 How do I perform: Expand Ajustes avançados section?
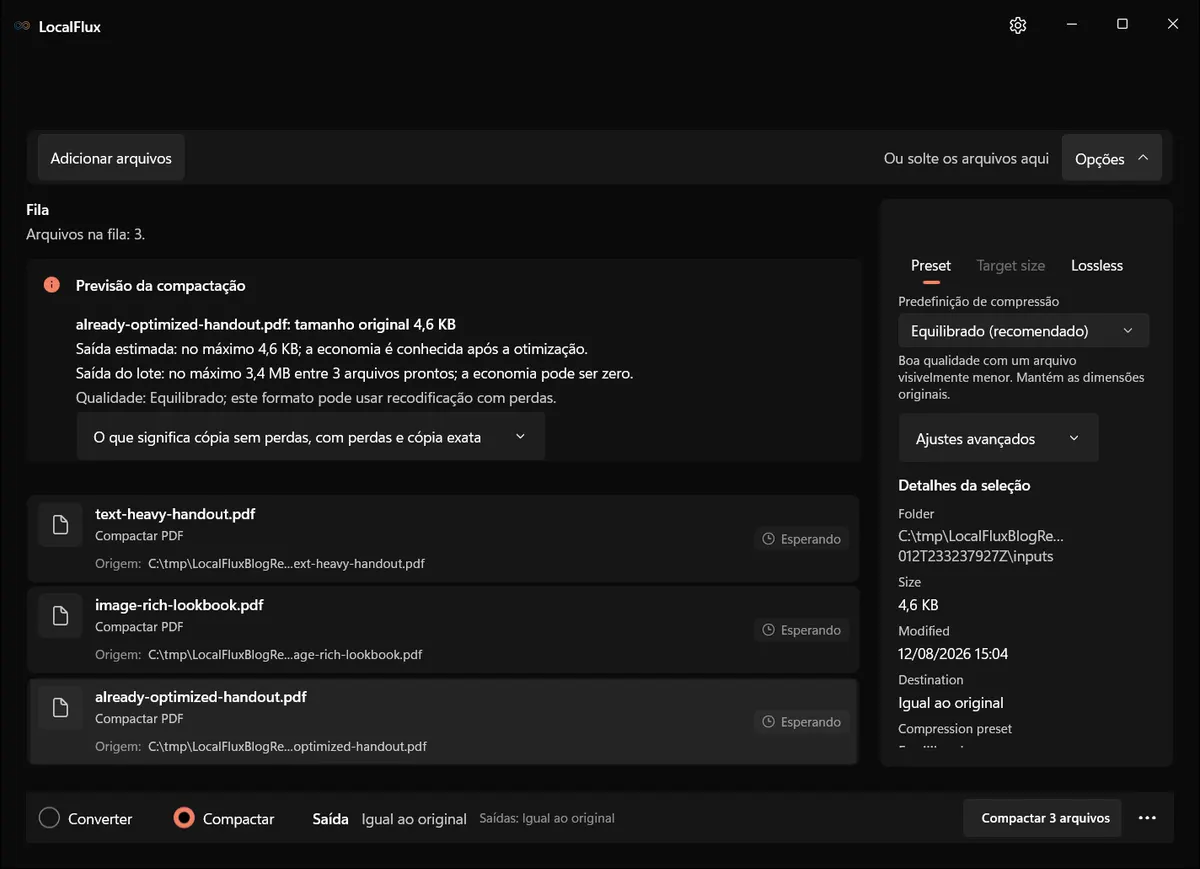pos(998,438)
